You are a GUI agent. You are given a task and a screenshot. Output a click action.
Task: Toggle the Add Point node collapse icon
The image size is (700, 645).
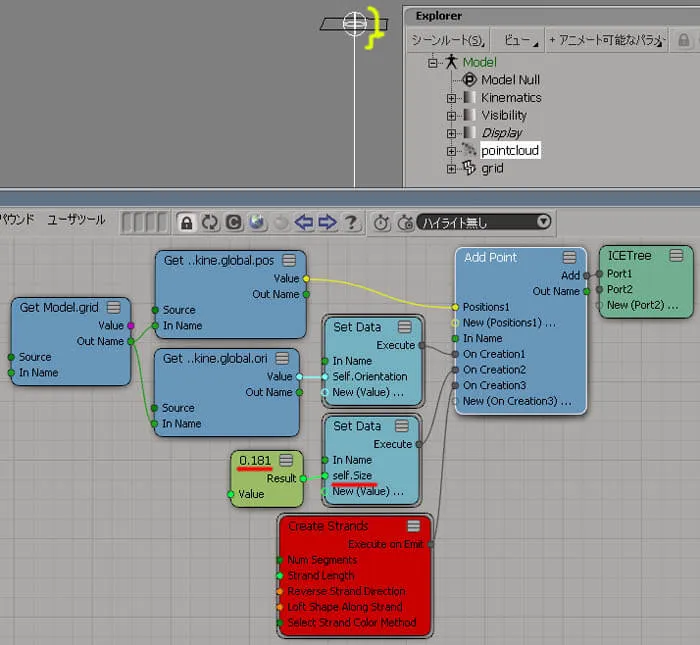point(569,258)
